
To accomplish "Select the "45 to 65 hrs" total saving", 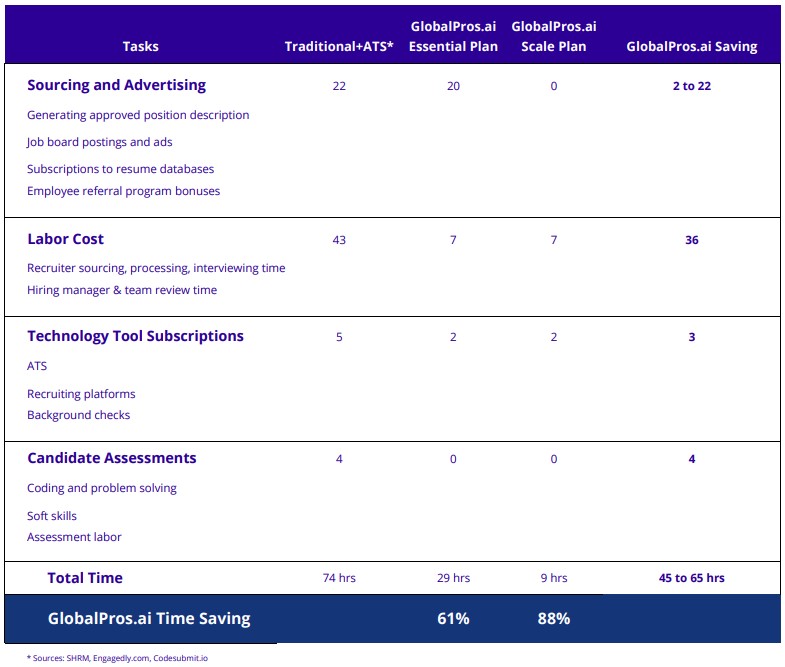I will click(691, 578).
